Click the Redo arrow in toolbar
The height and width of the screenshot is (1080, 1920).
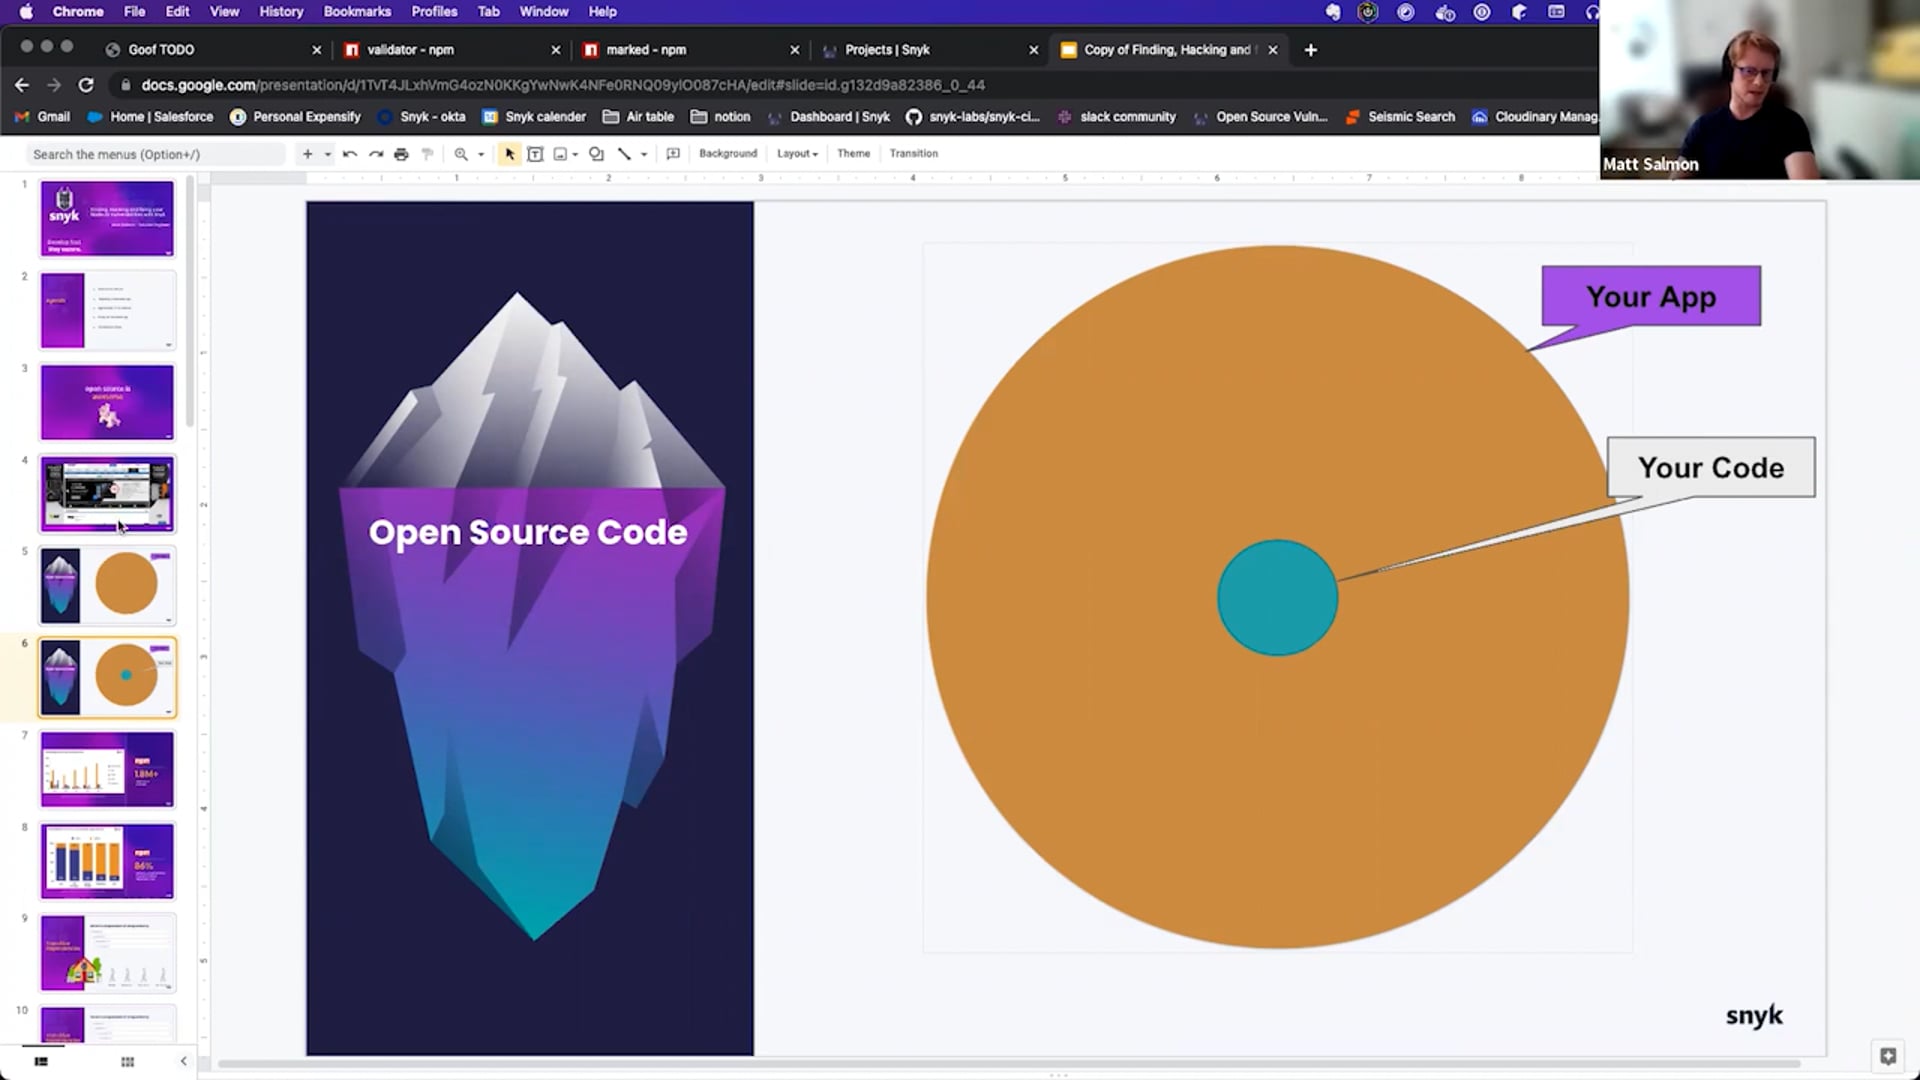[x=376, y=154]
